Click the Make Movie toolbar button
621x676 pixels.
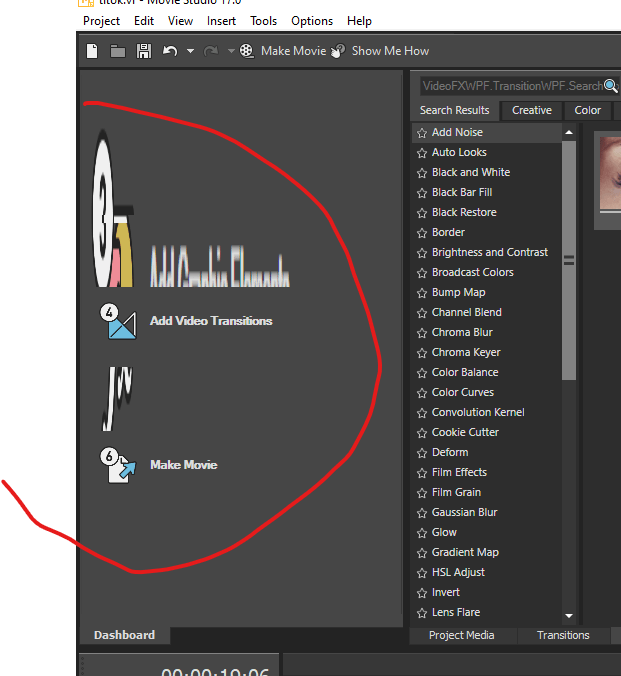pos(283,51)
